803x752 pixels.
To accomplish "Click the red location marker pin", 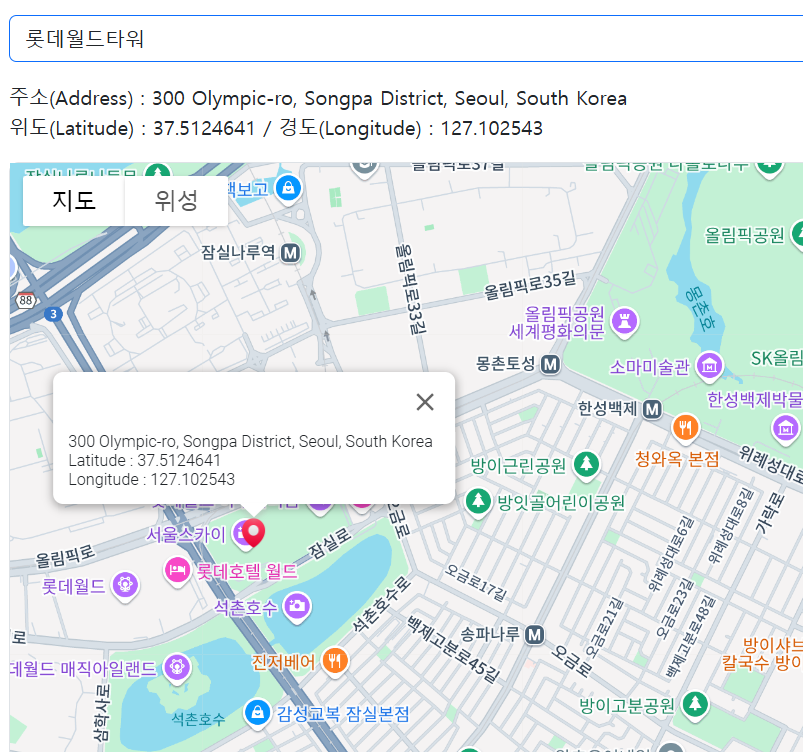I will click(x=253, y=532).
